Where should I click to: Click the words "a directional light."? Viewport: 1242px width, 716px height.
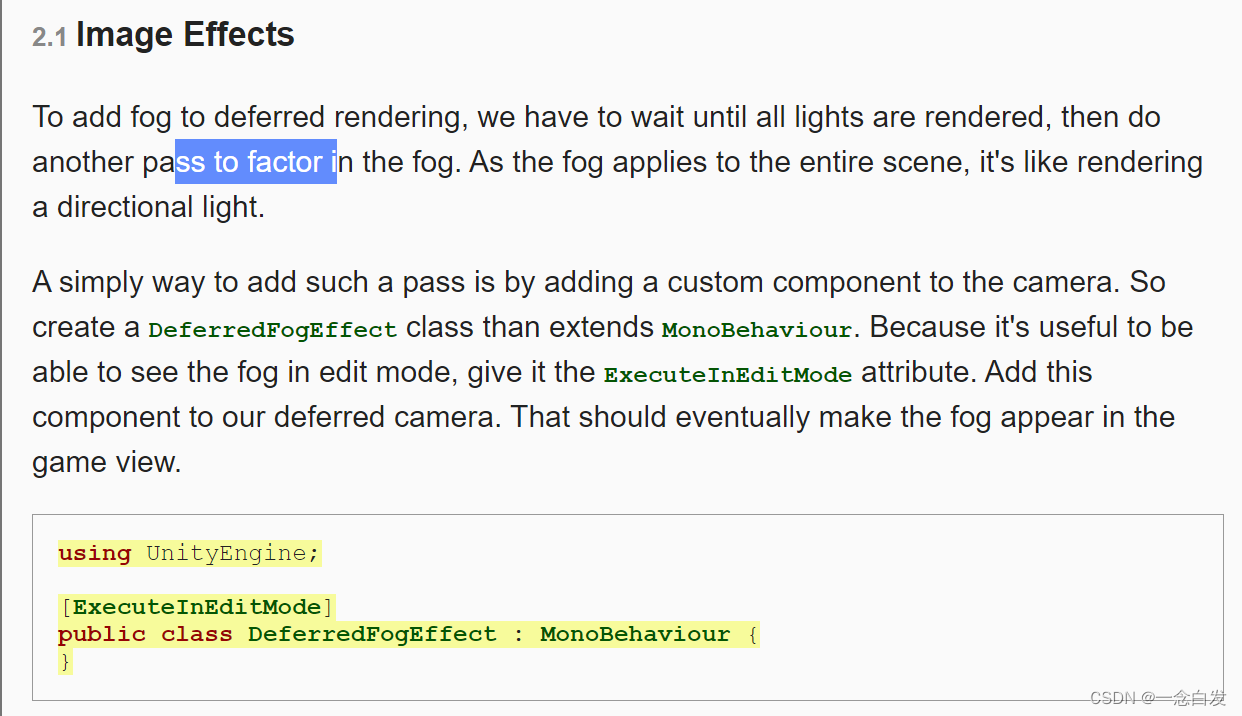tap(149, 207)
